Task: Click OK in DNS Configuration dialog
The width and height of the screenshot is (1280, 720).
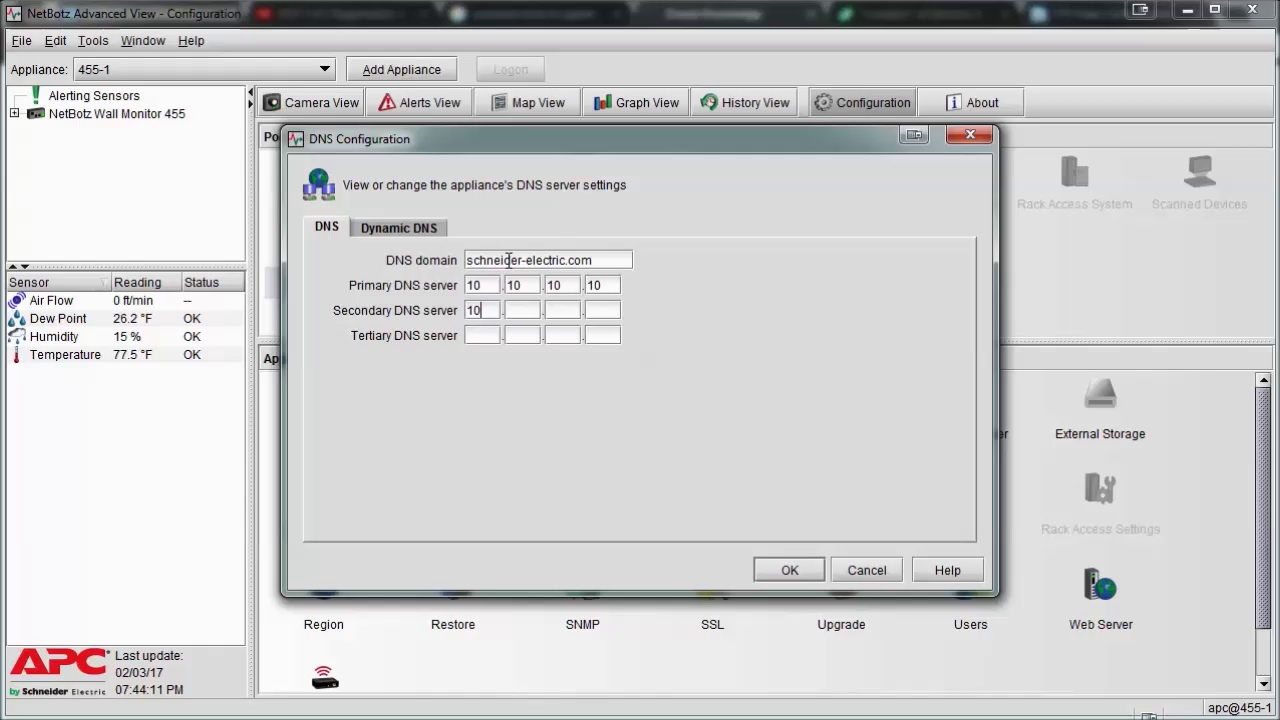Action: coord(789,570)
